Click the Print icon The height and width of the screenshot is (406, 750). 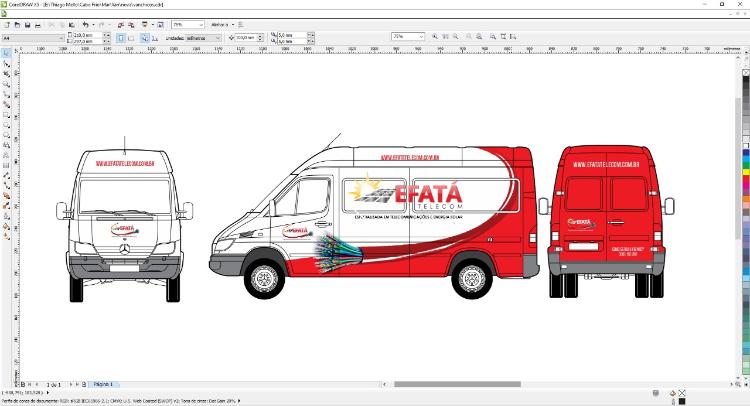click(x=38, y=24)
